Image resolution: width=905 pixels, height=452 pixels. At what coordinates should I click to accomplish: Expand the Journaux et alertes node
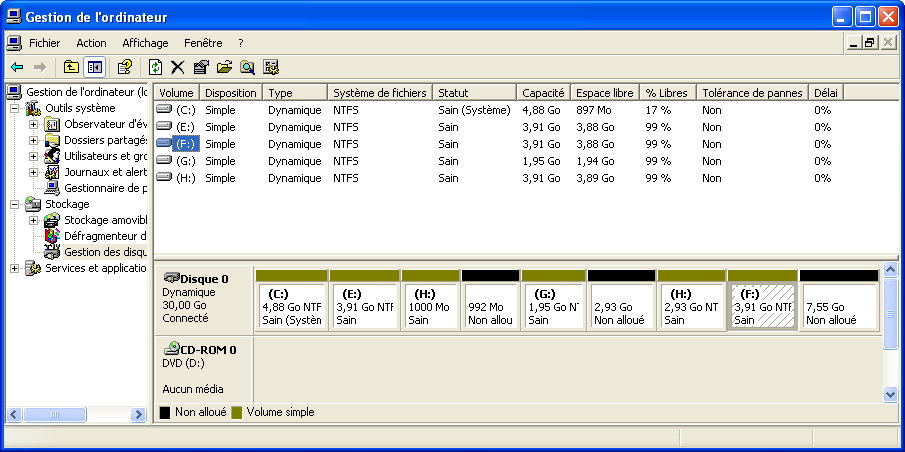click(33, 172)
